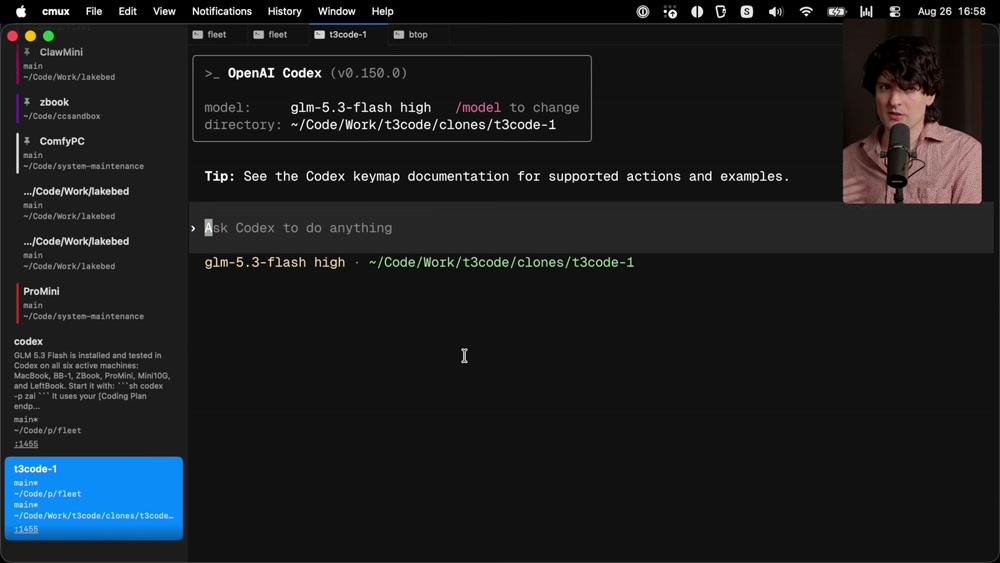This screenshot has width=1000, height=563.
Task: Open the volume control in menu bar
Action: (776, 11)
